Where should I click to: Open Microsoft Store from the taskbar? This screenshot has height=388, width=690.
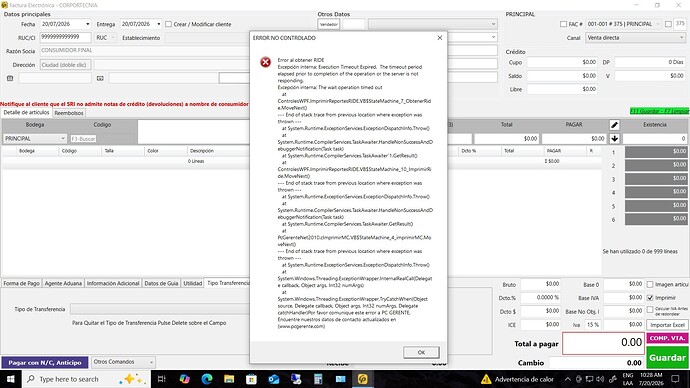tap(251, 379)
